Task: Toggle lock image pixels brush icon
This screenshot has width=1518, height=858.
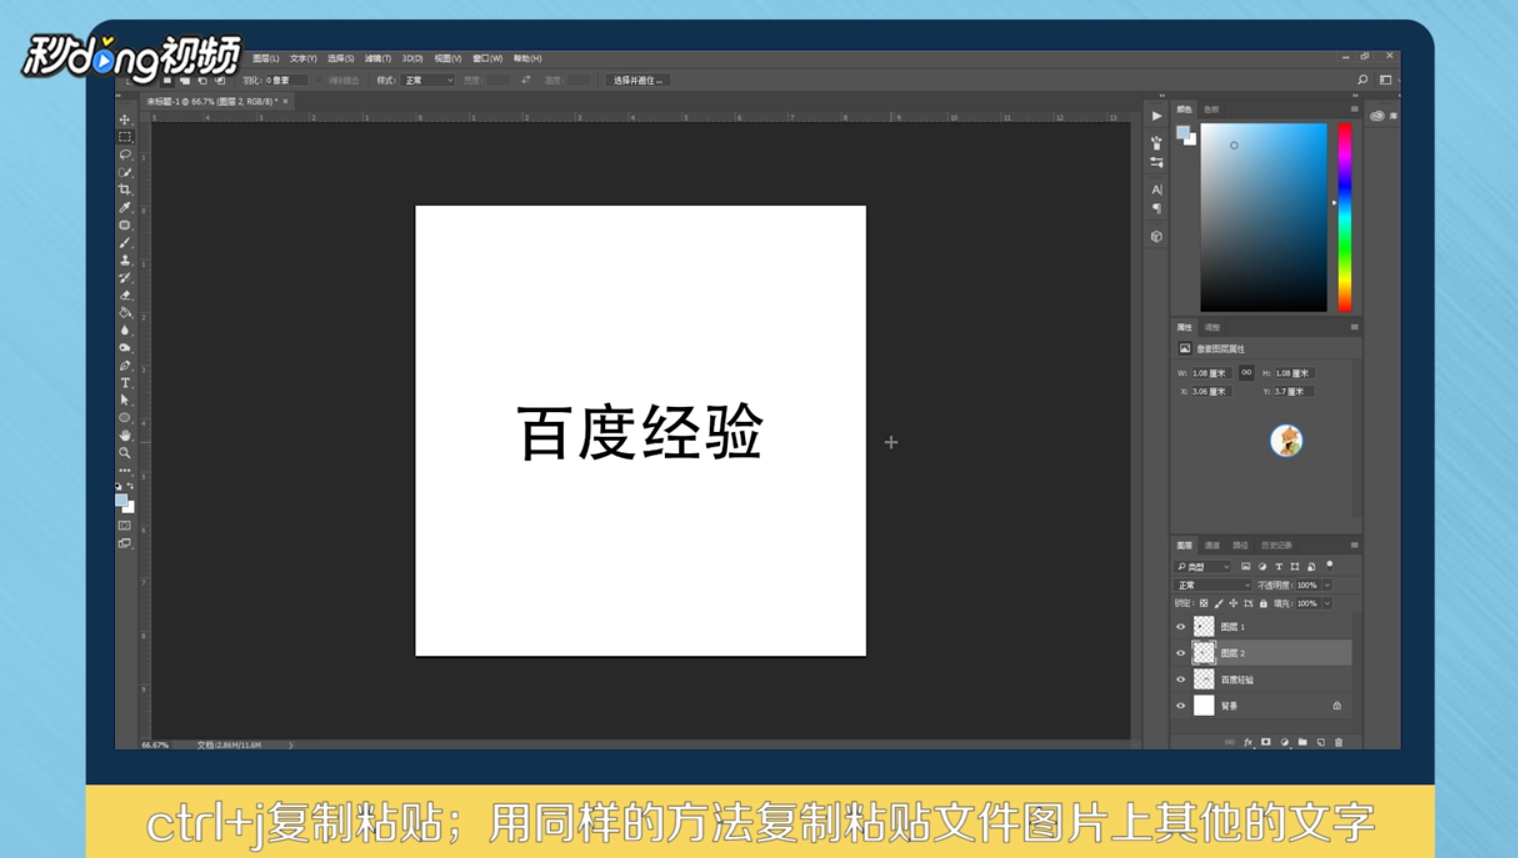Action: [1219, 603]
